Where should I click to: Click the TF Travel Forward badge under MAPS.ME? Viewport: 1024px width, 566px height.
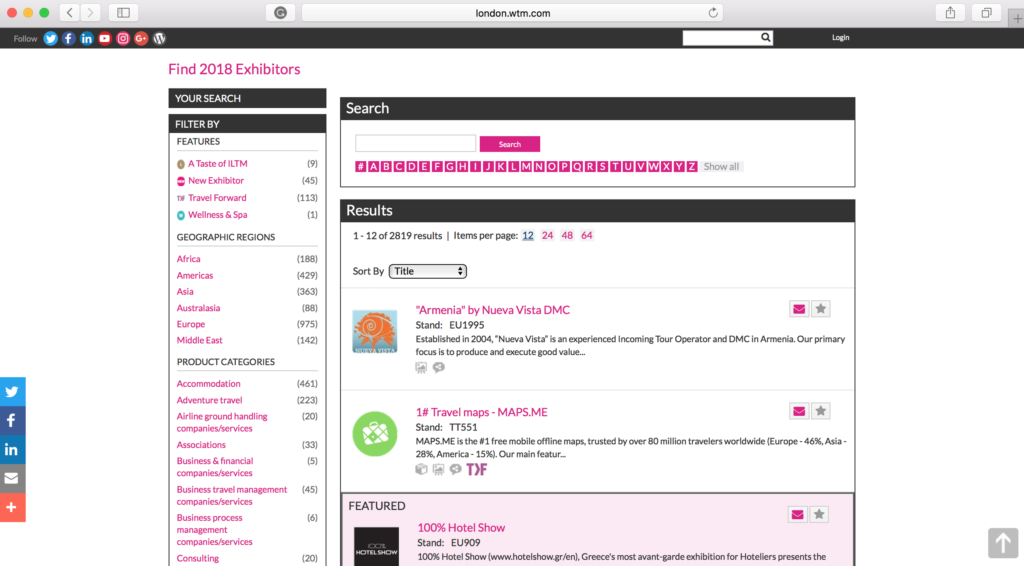pos(477,469)
